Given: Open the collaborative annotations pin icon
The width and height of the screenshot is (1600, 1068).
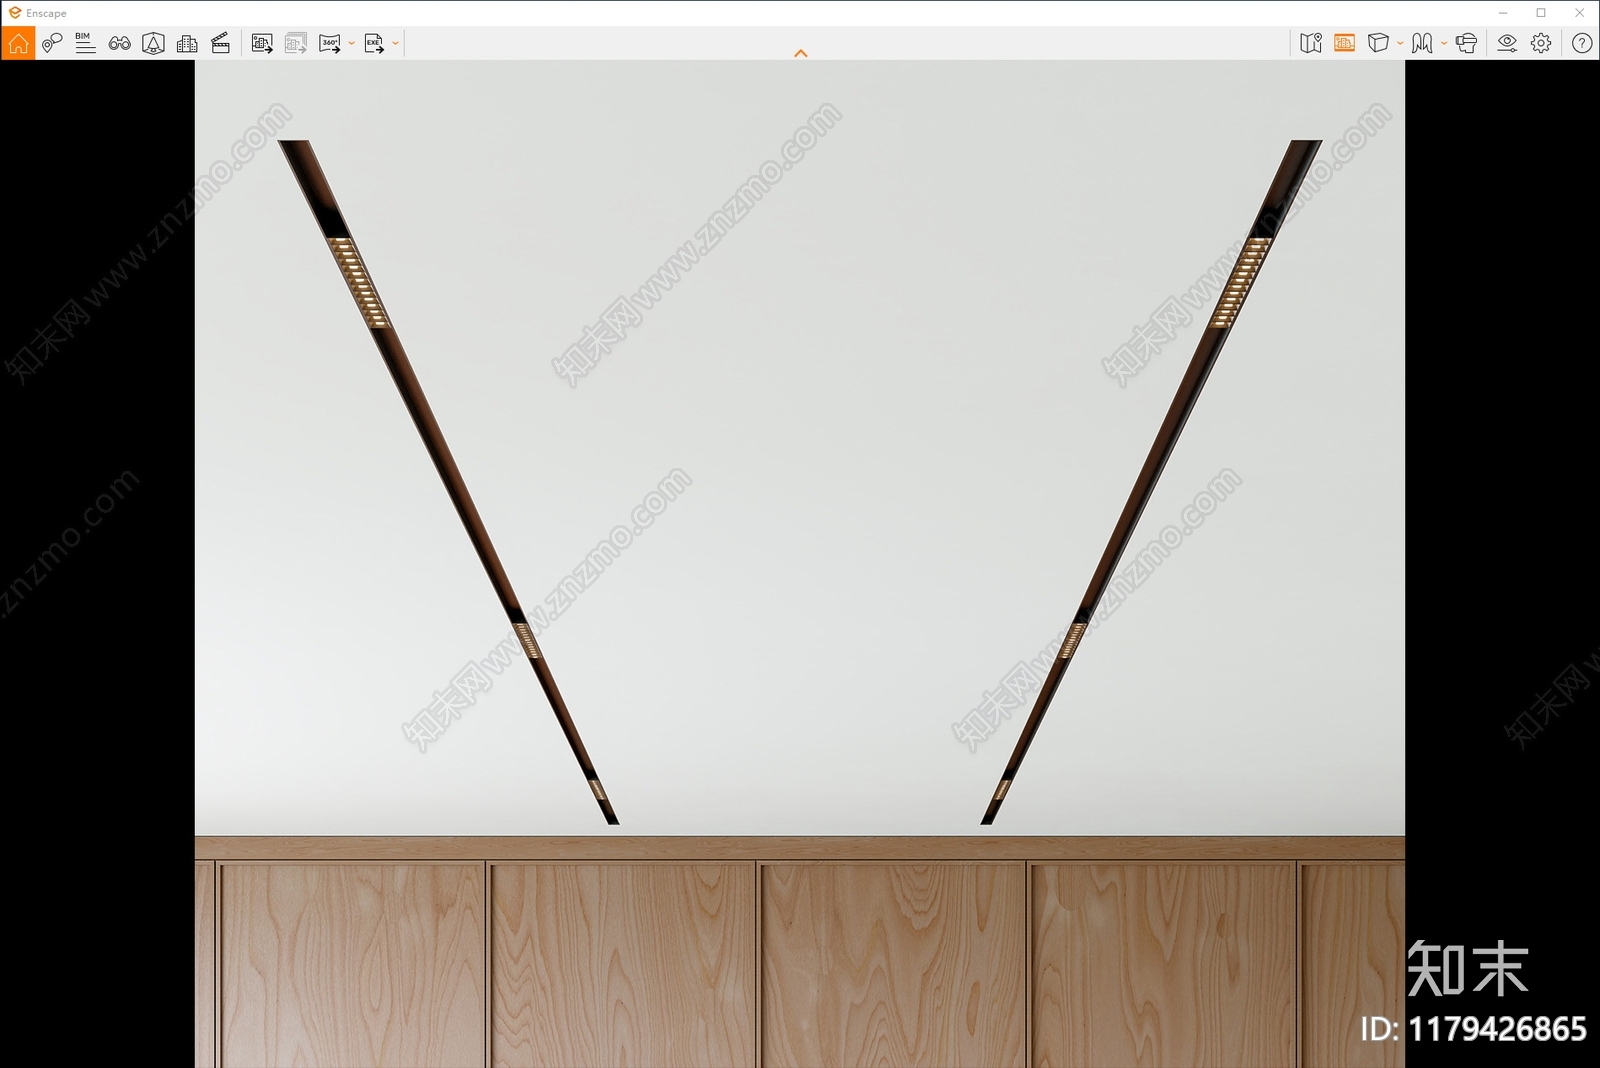Looking at the screenshot, I should pos(52,43).
